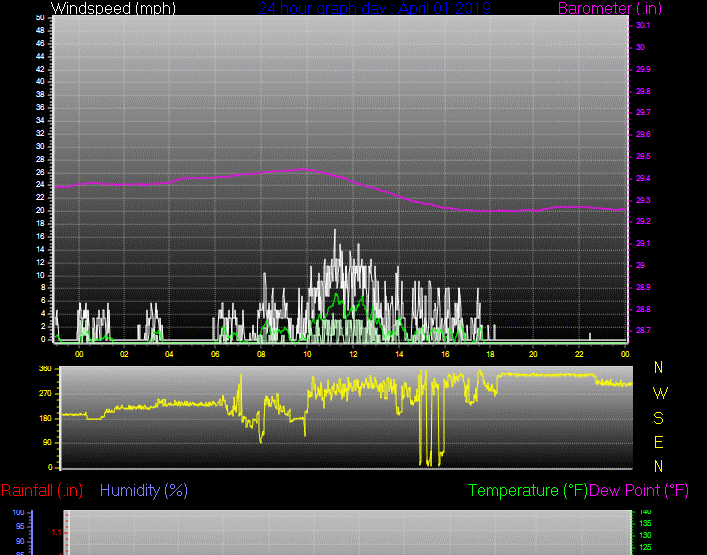707x555 pixels.
Task: Click the 48 mph windspeed axis value
Action: [40, 31]
